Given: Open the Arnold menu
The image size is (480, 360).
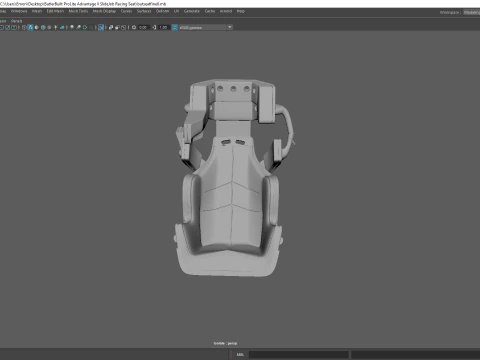Looking at the screenshot, I should point(226,11).
